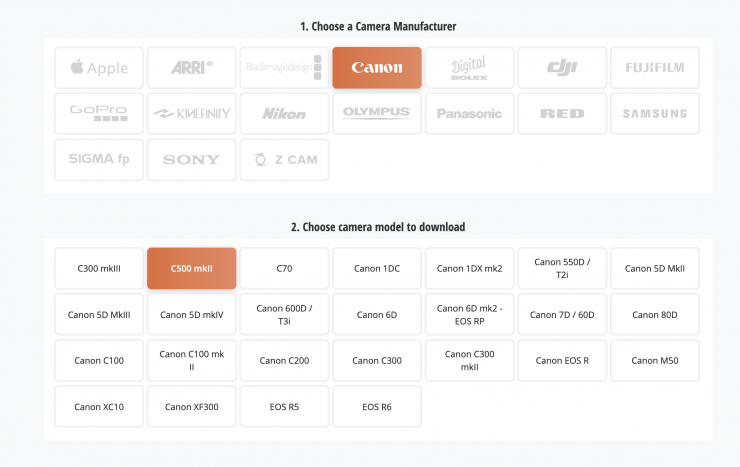Pick the Digital Bolex logo
The image size is (740, 467).
pyautogui.click(x=469, y=68)
